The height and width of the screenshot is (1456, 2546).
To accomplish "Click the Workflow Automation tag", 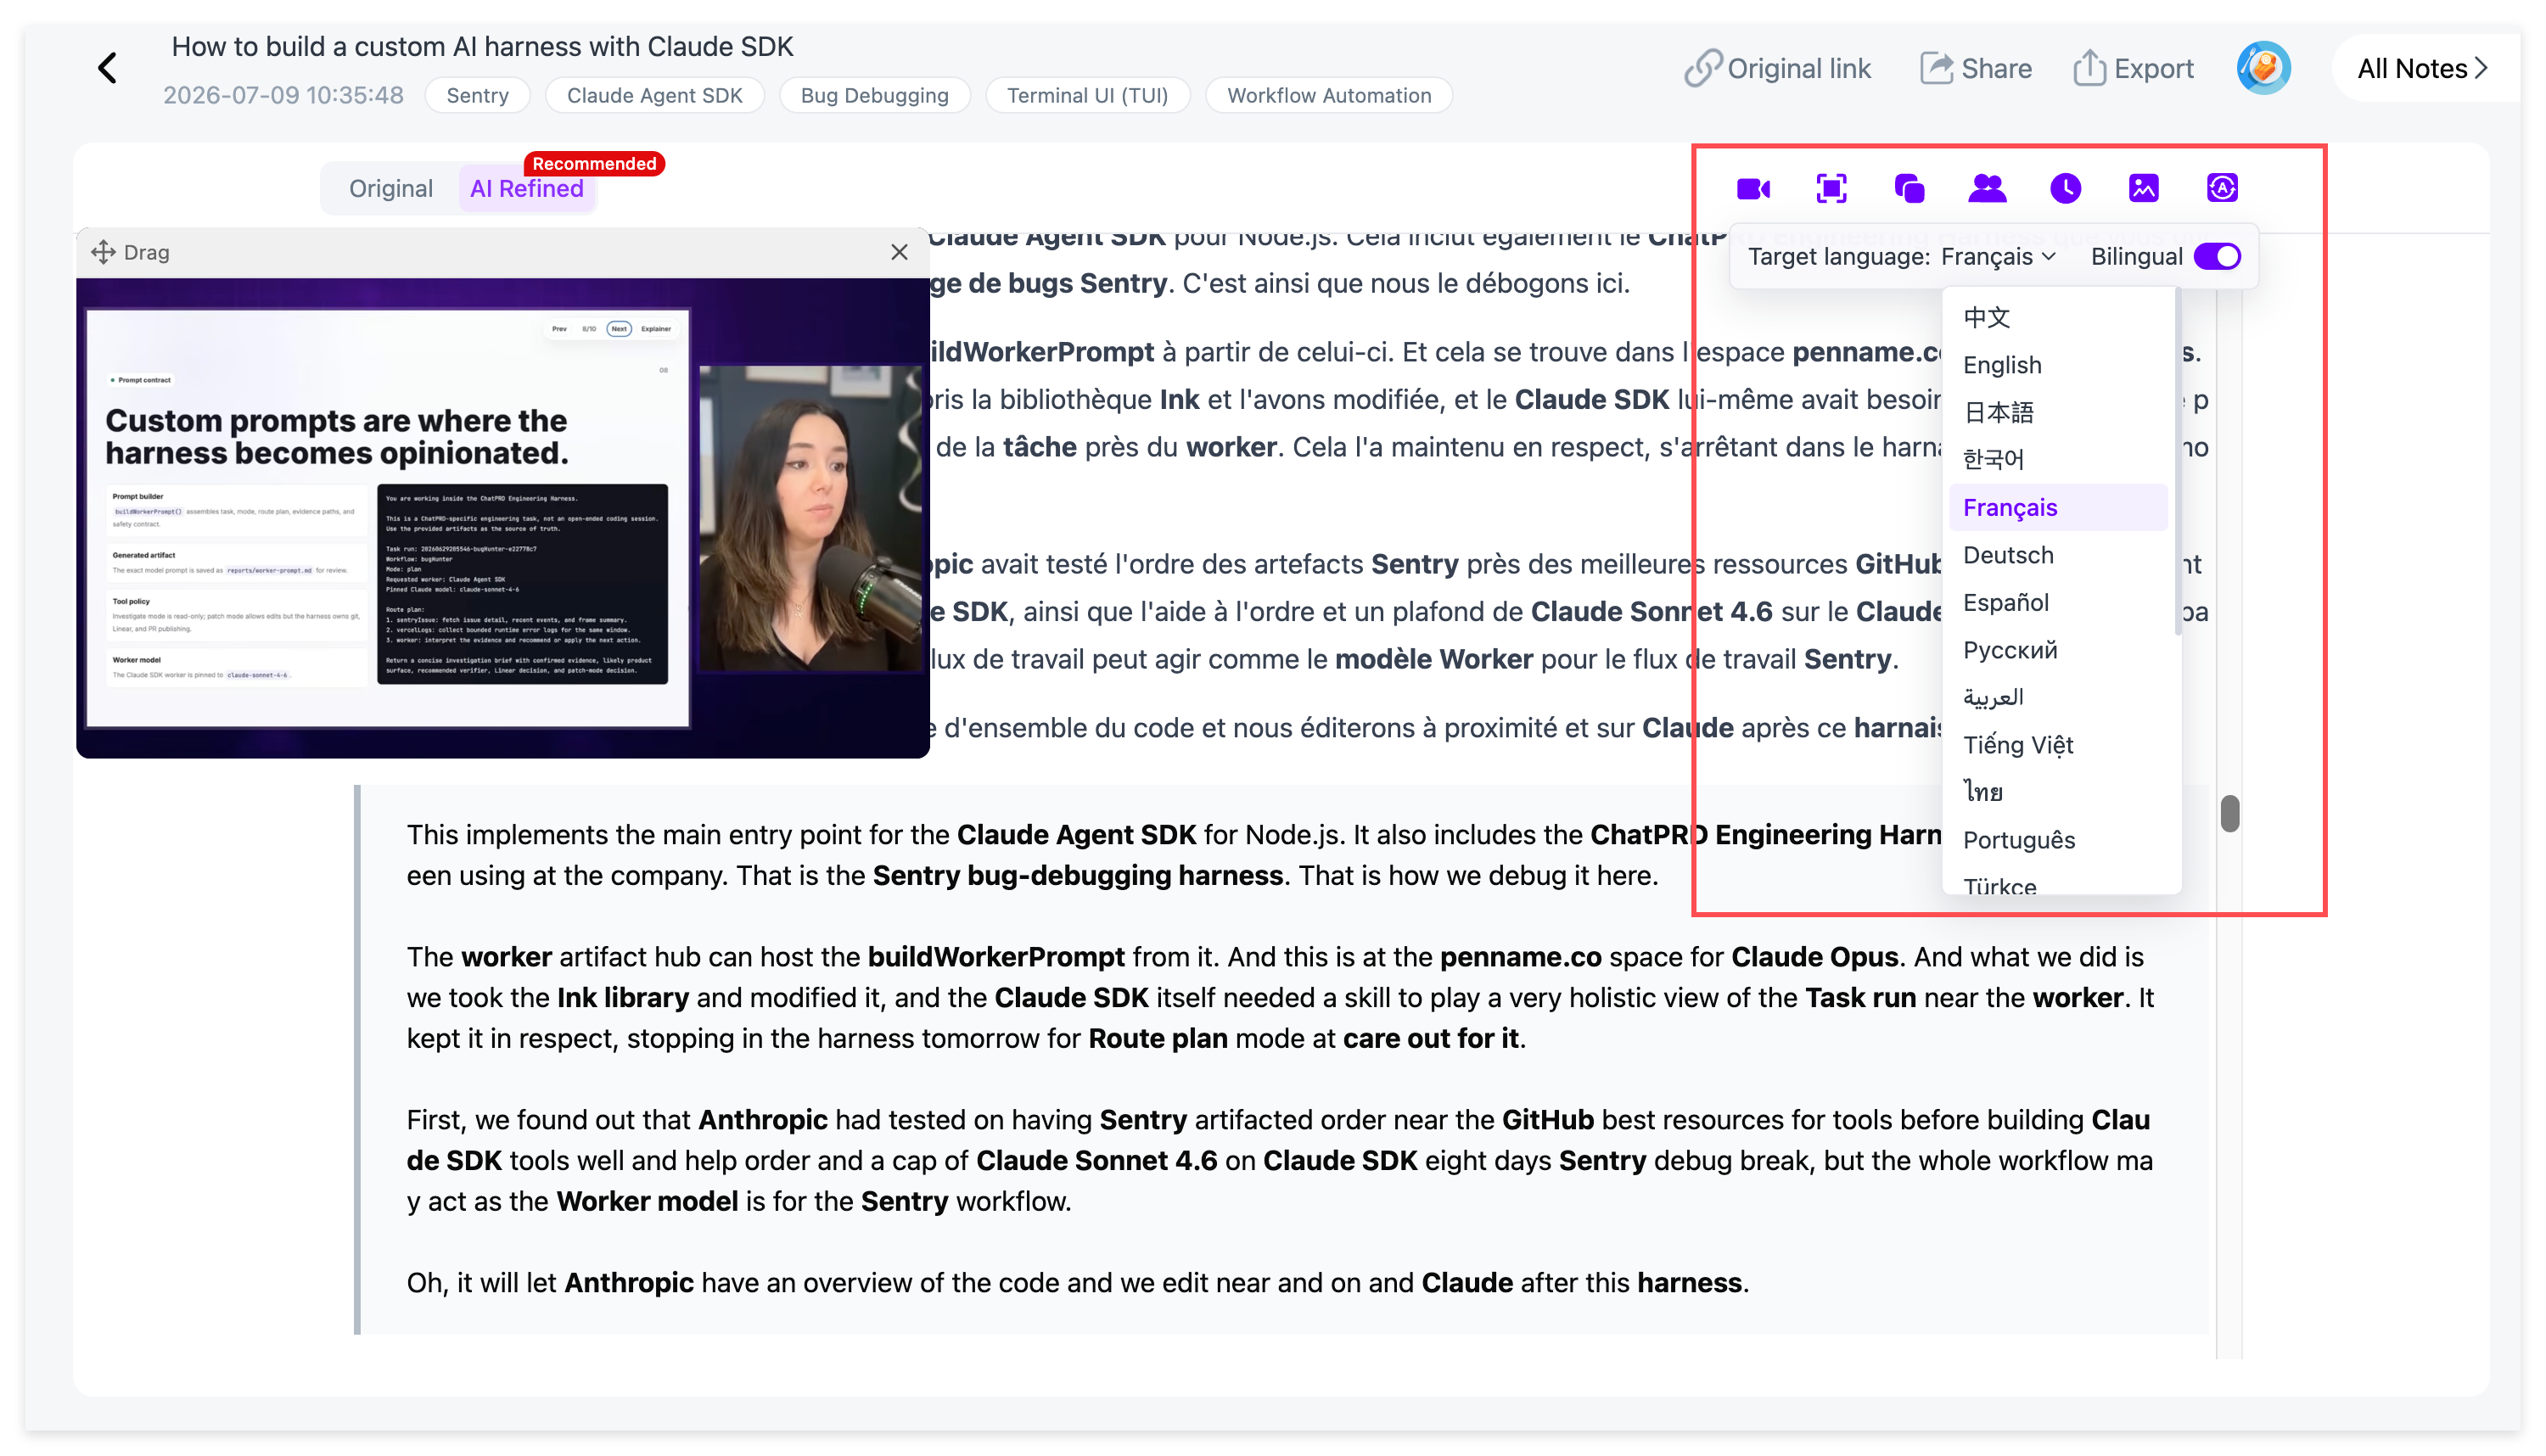I will coord(1328,95).
